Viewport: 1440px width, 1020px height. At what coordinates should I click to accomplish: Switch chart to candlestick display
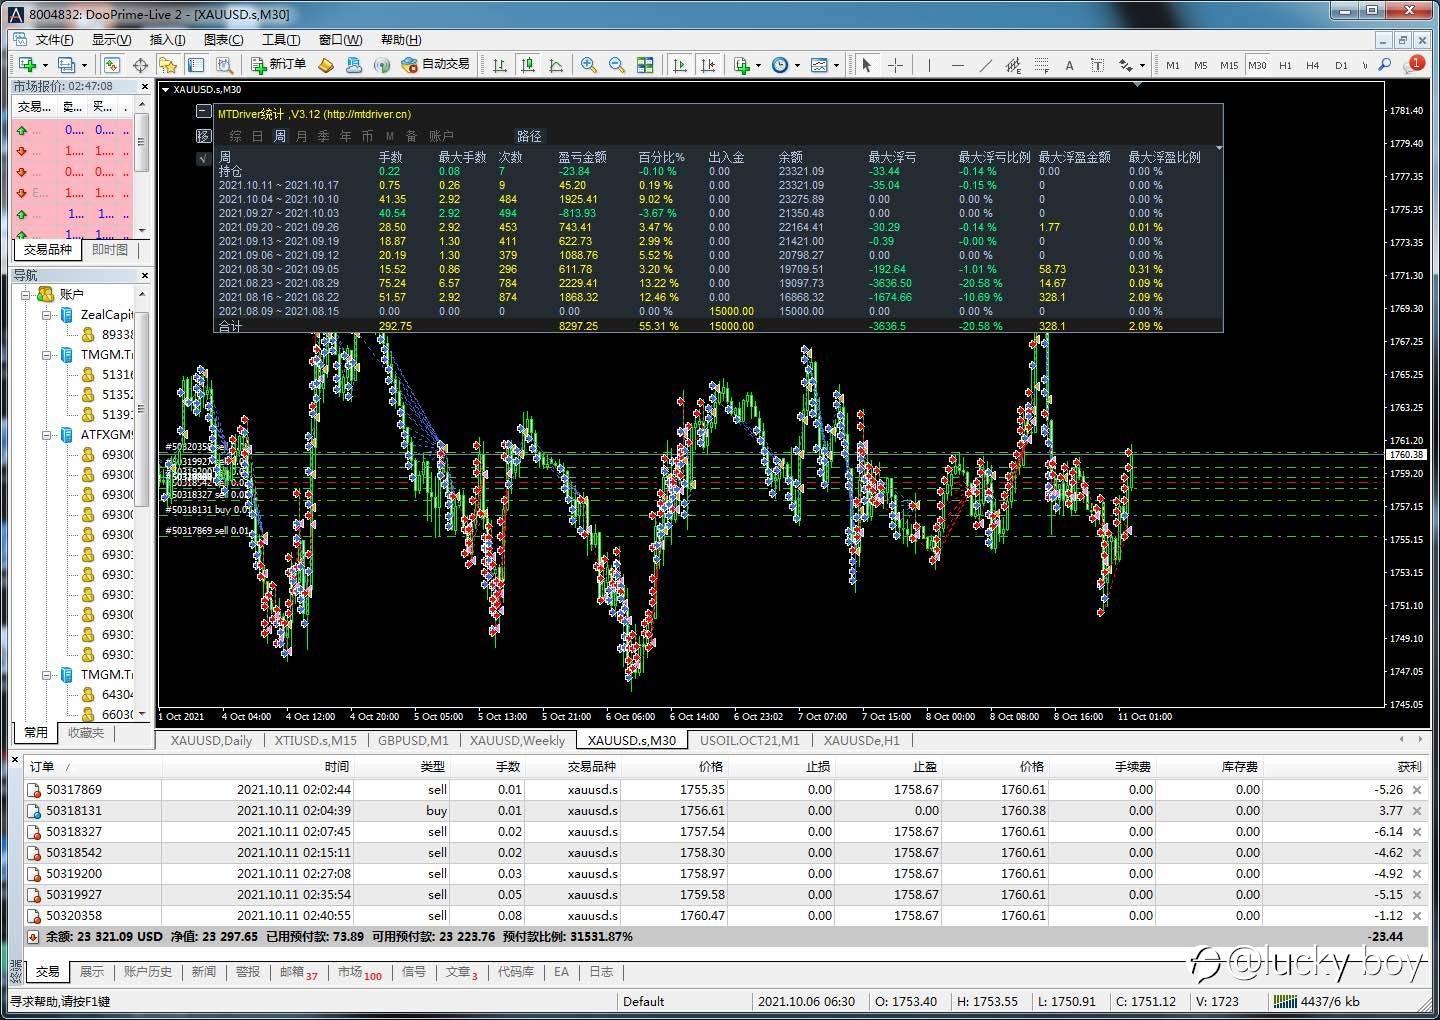point(528,65)
